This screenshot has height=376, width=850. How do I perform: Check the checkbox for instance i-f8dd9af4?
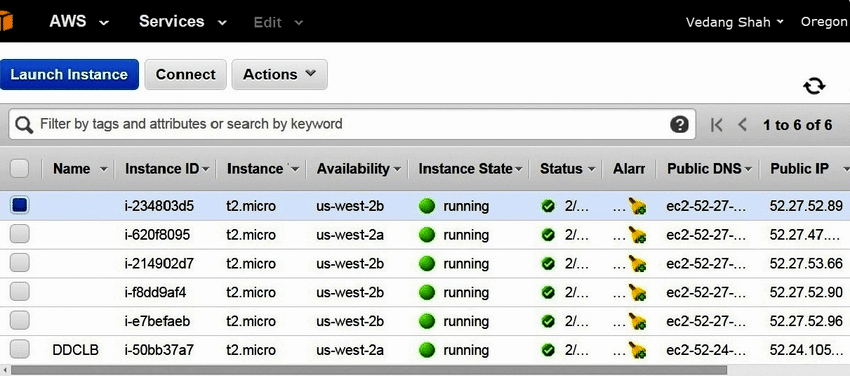[x=20, y=291]
